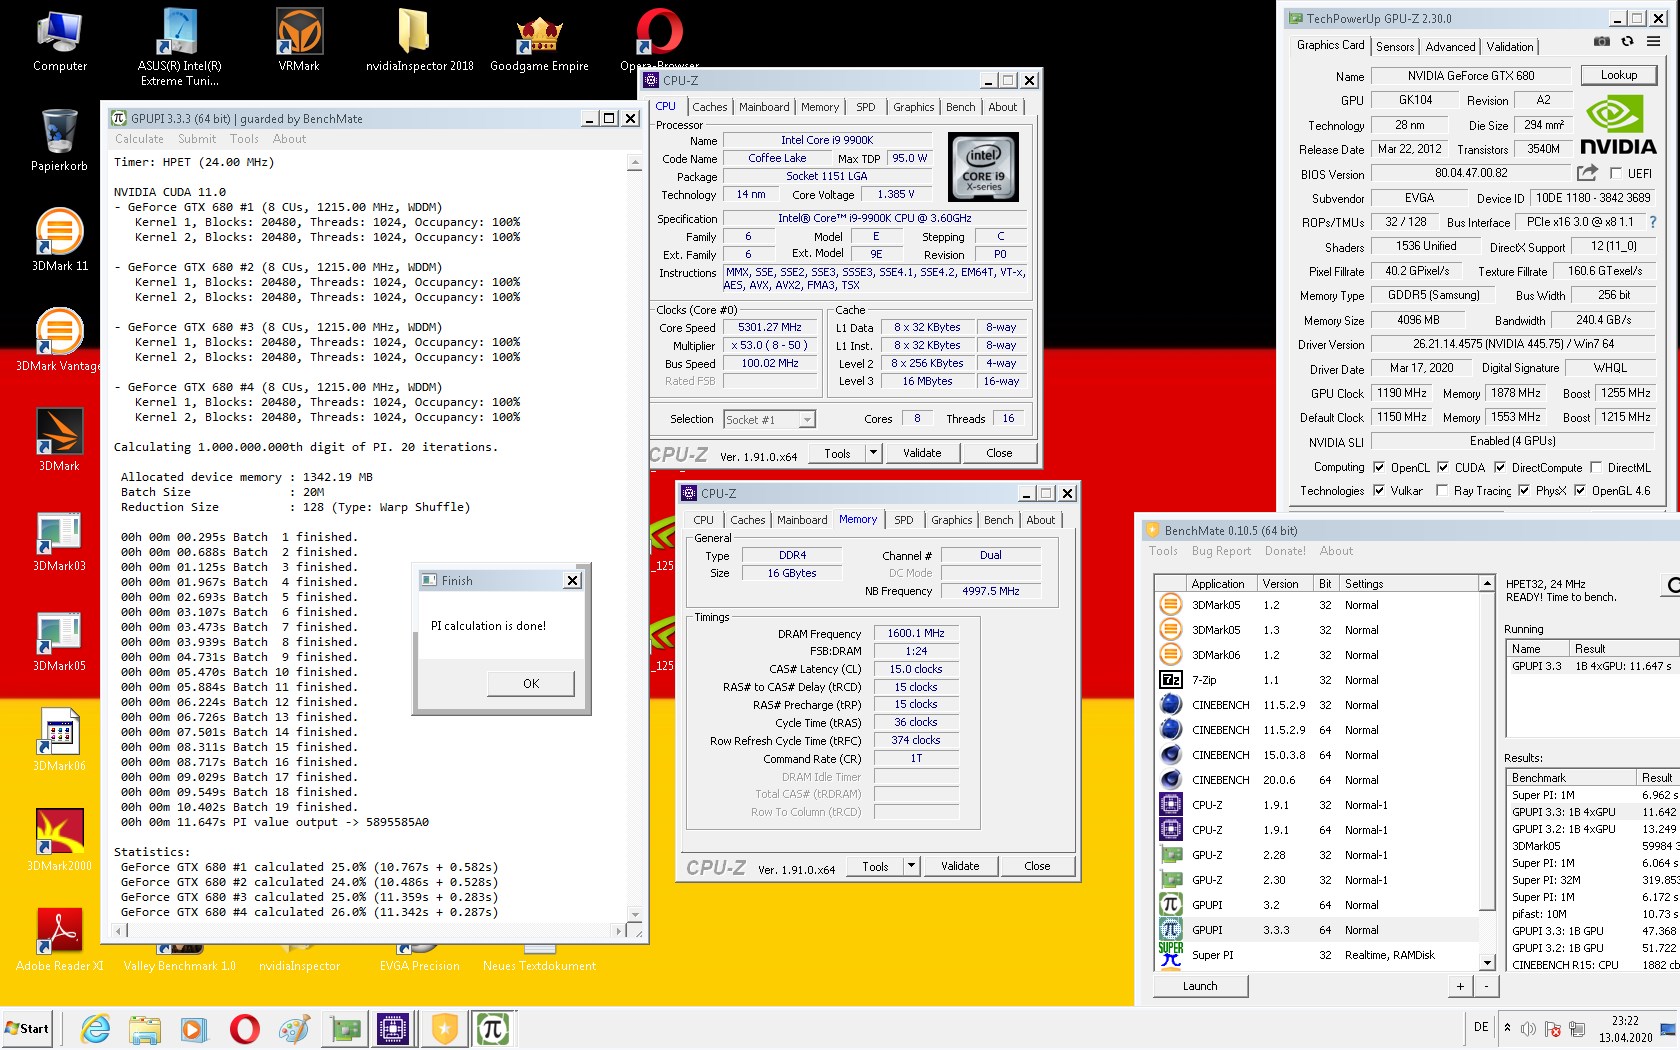Open the Computer desktop icon
The image size is (1680, 1050).
coord(60,40)
